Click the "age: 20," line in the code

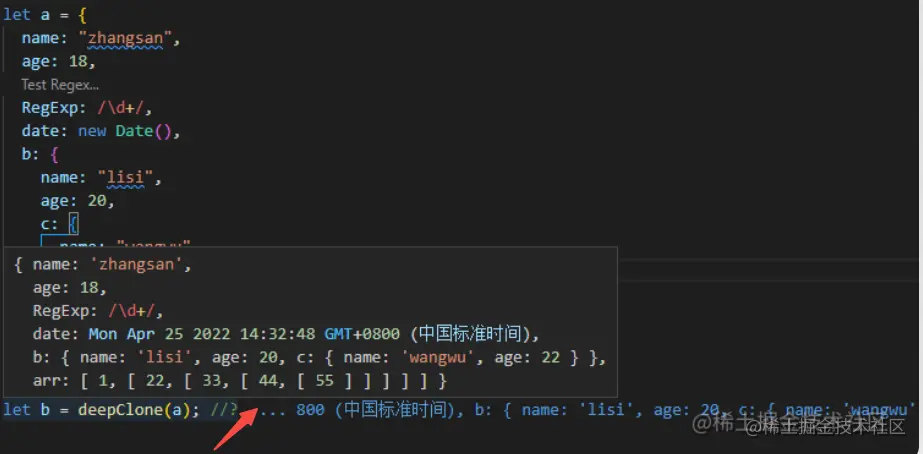pos(77,201)
